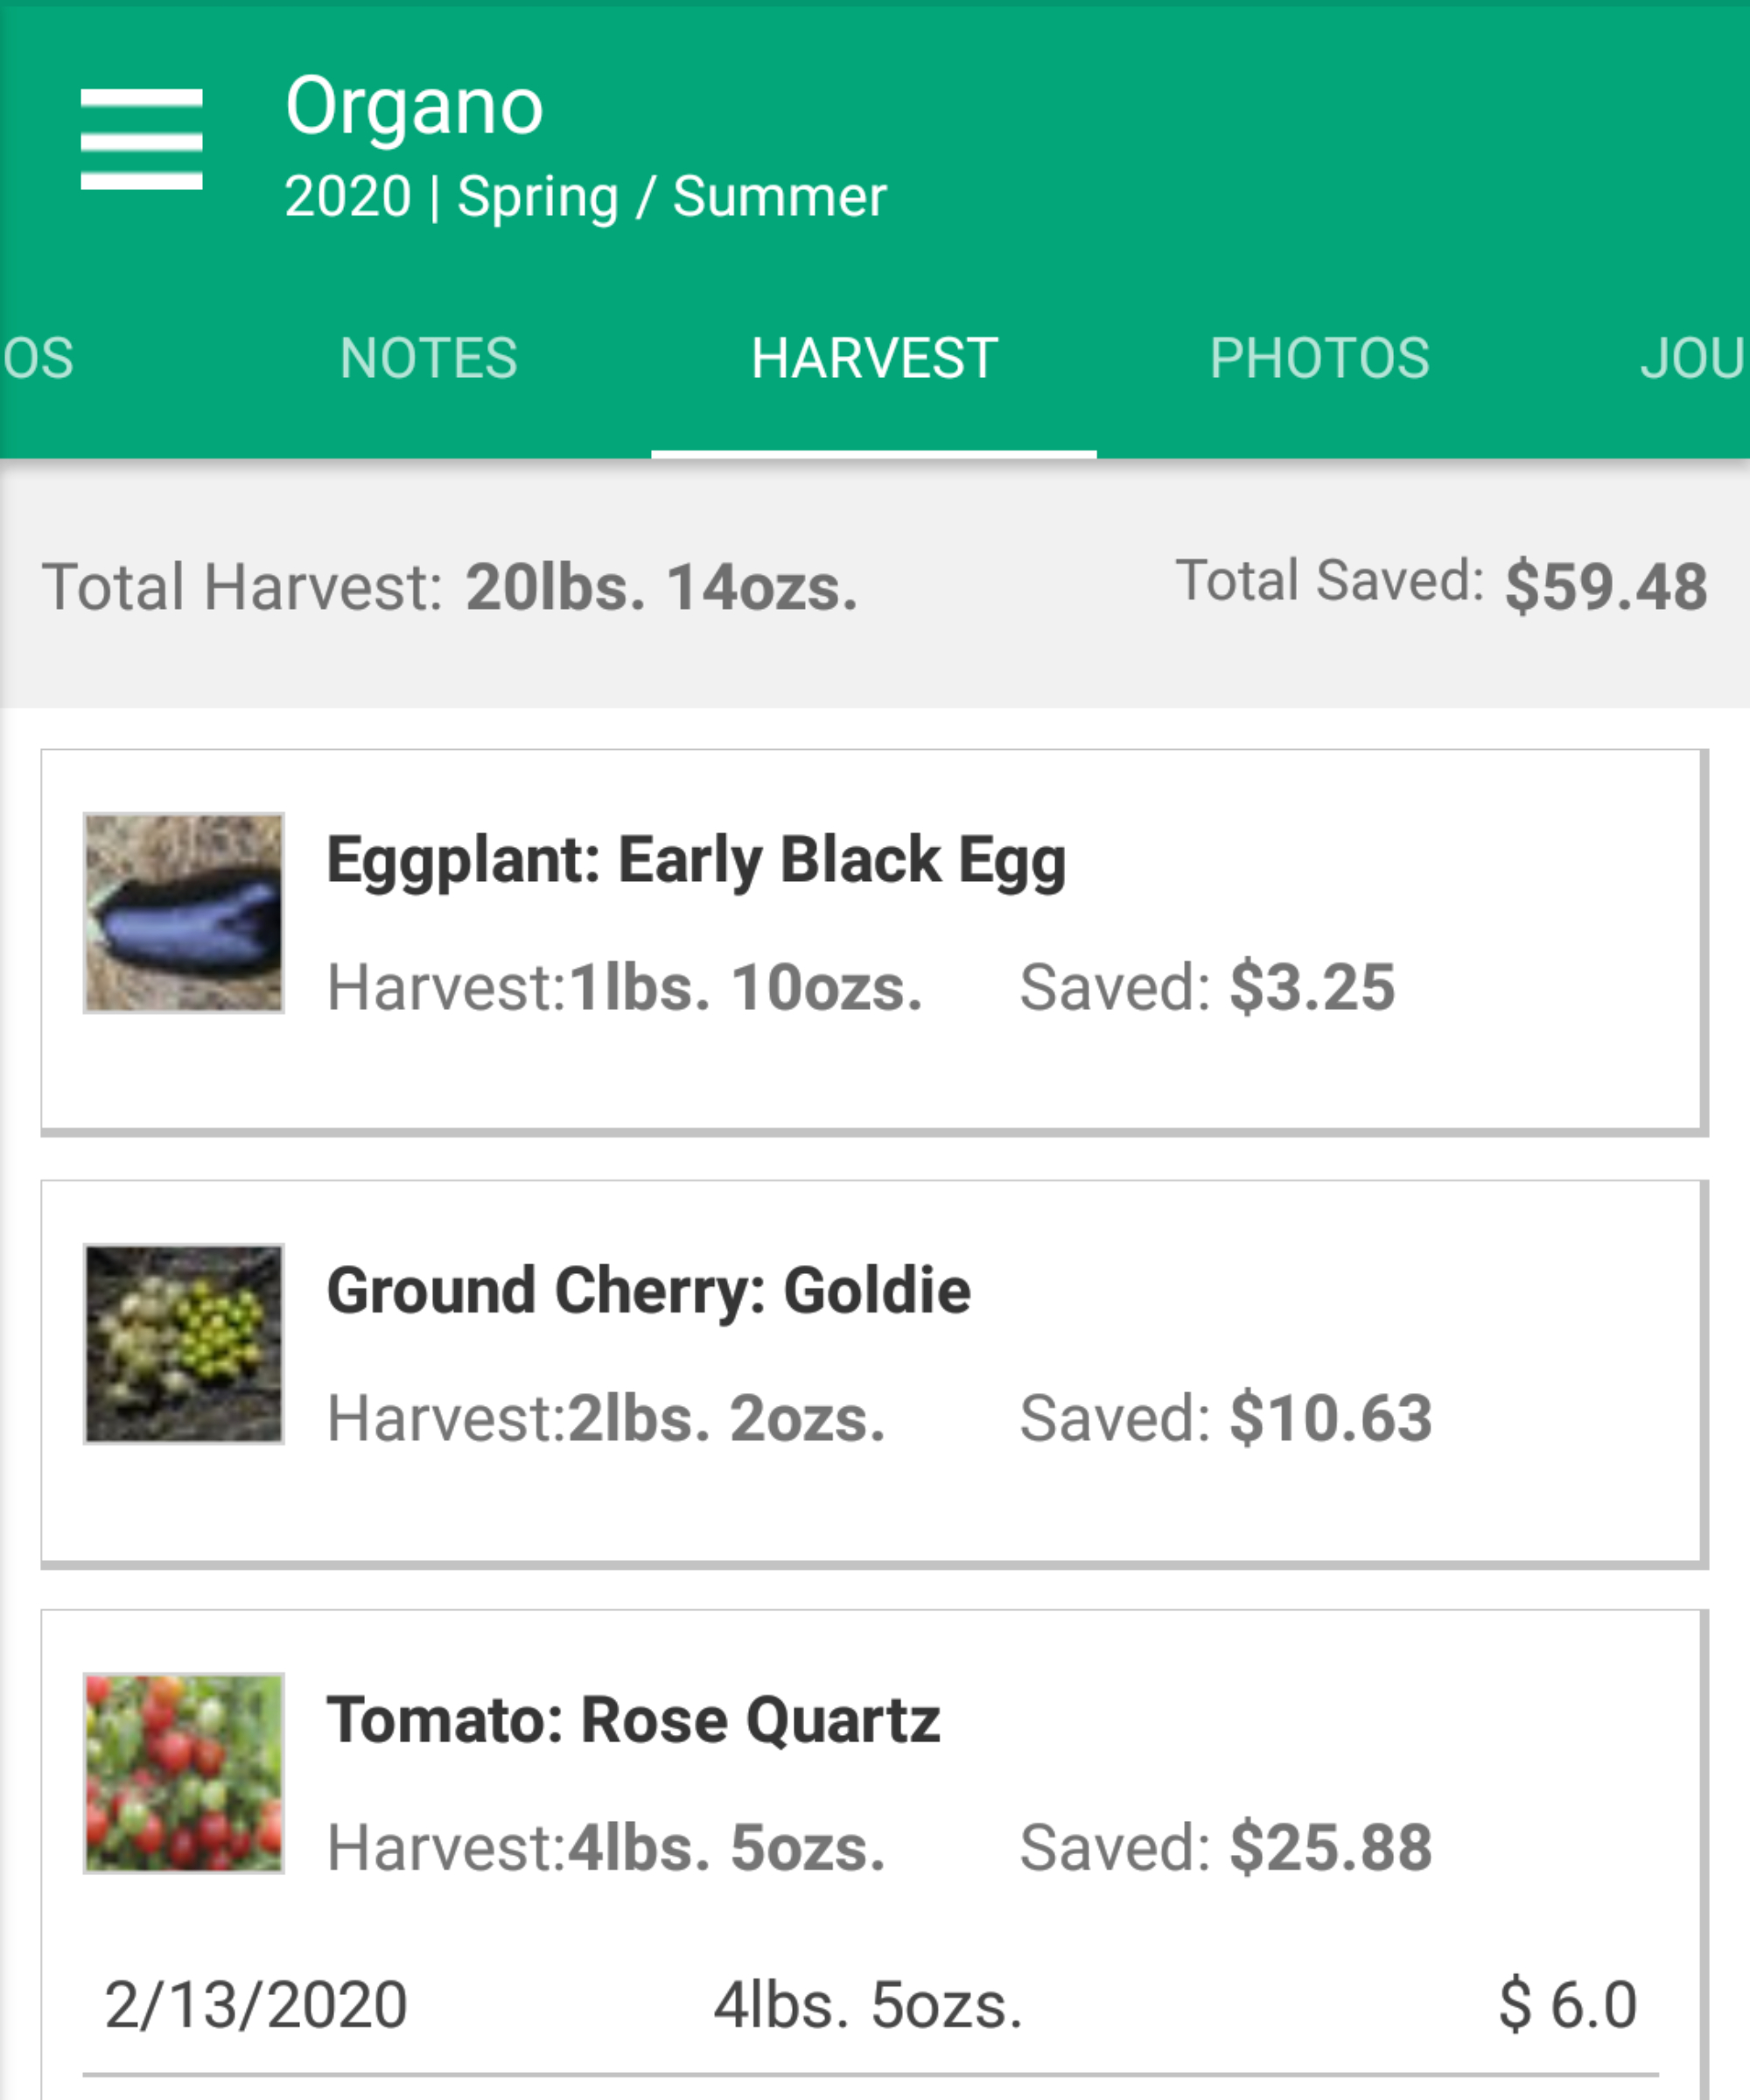Open the 2/13/2020 harvest entry date
Viewport: 1750px width, 2100px height.
(x=256, y=2005)
